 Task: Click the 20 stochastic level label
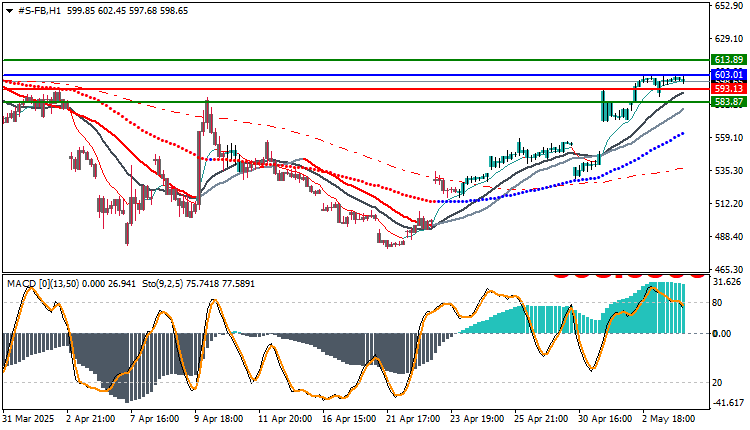pos(717,383)
